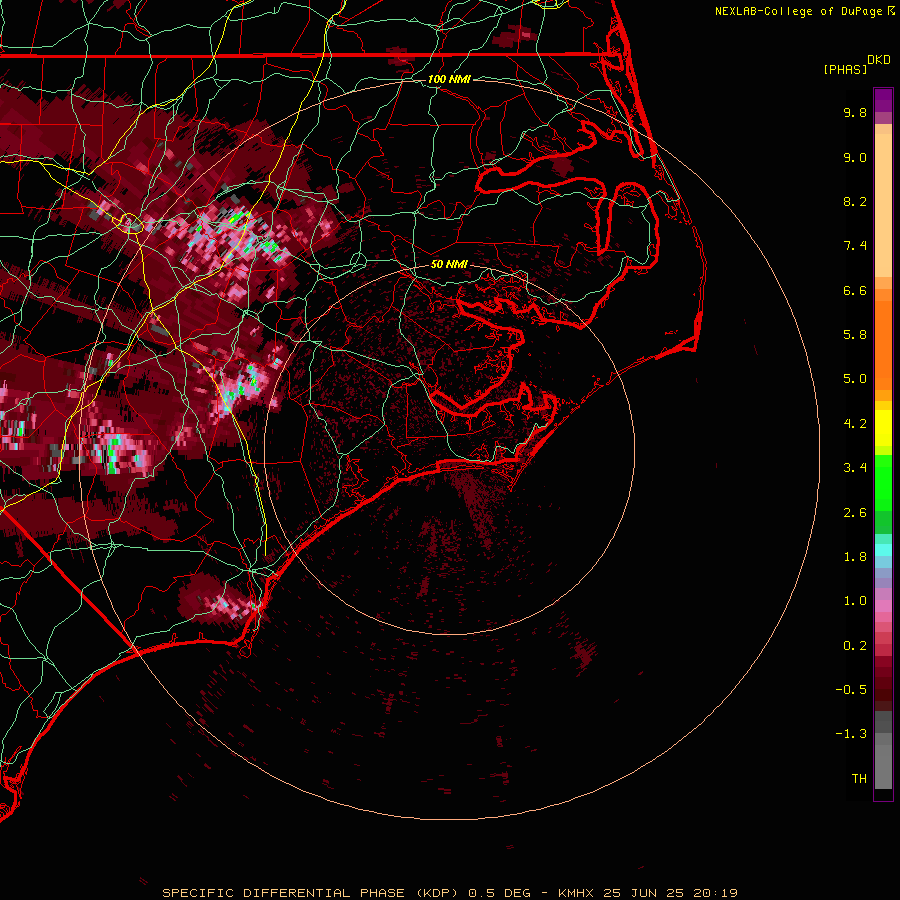Click the NEXLAB-College of DuPage header text

pos(799,11)
